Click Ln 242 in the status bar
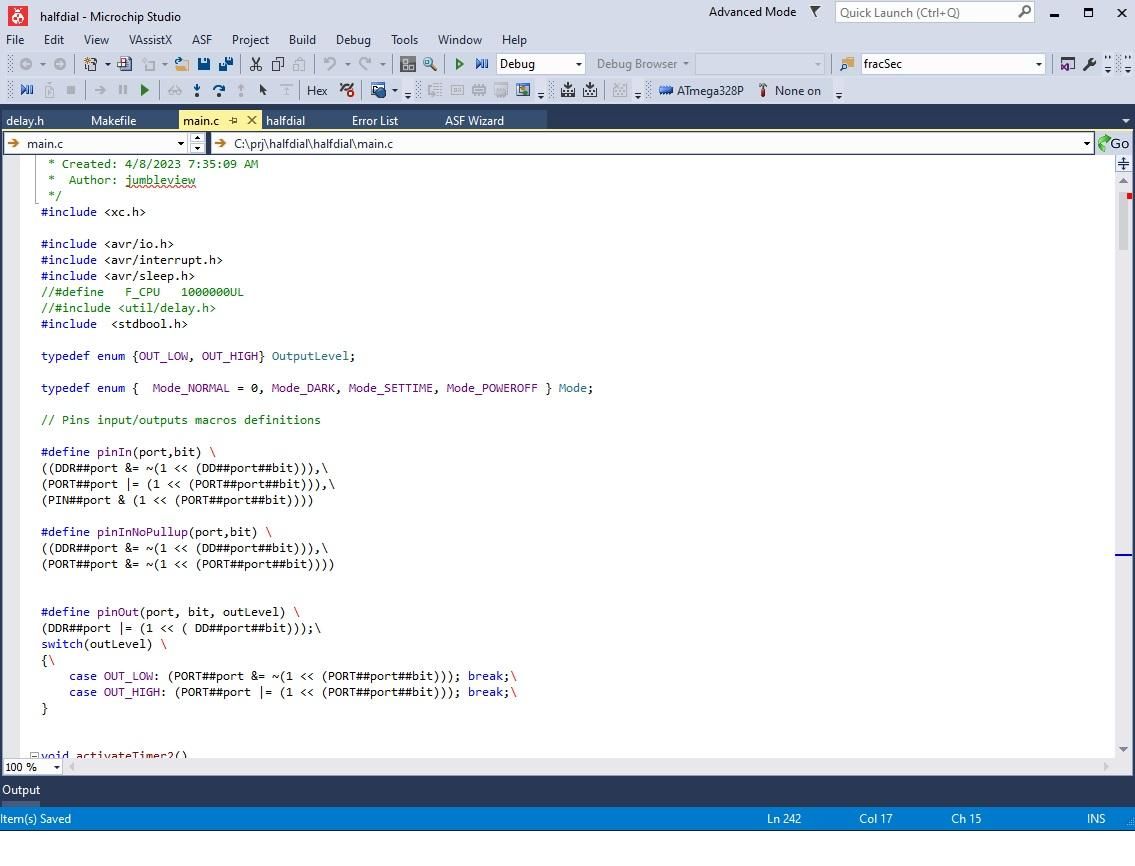The image size is (1135, 866). pos(784,818)
